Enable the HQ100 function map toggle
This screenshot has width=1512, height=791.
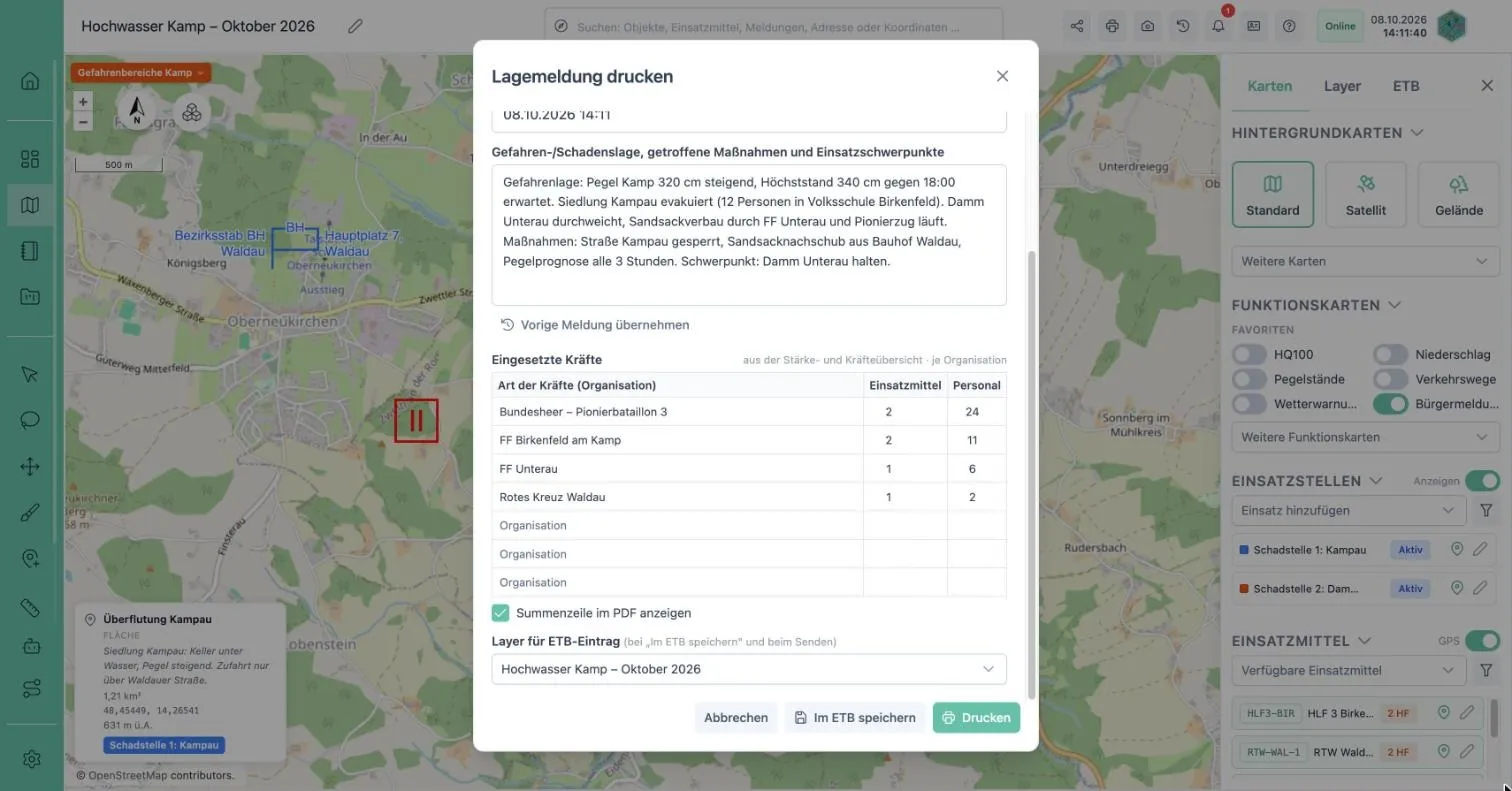(1249, 354)
